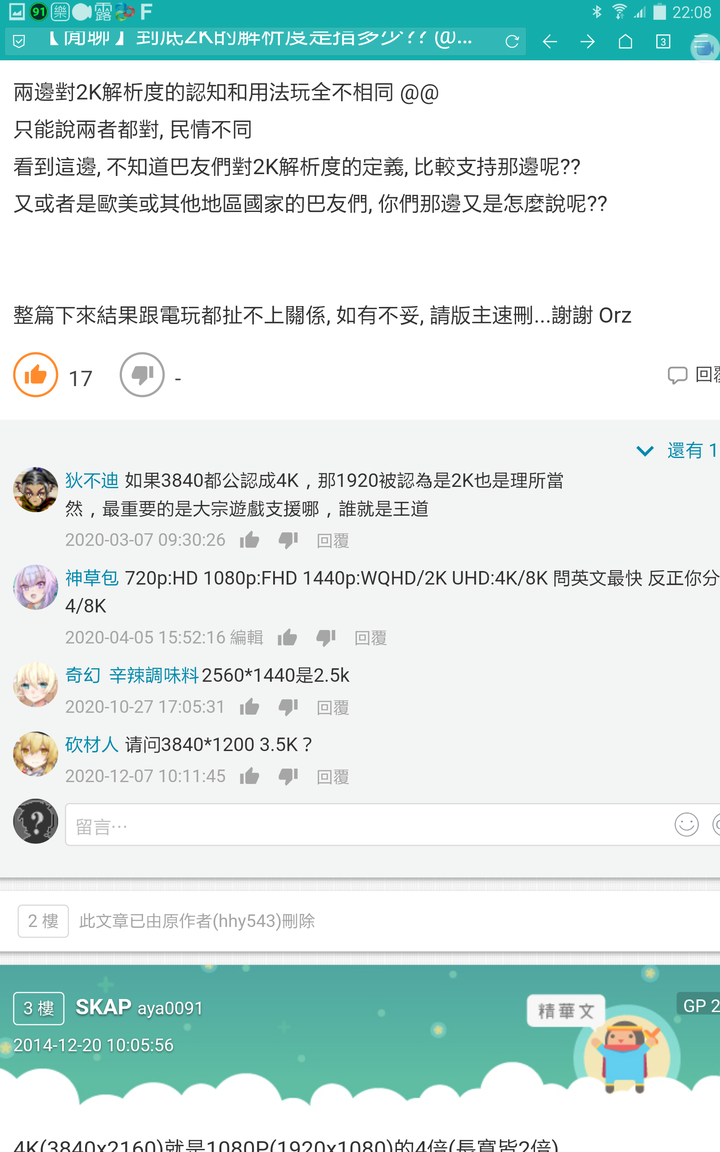The height and width of the screenshot is (1152, 720).
Task: Open 狄不迪 user profile link
Action: [92, 480]
